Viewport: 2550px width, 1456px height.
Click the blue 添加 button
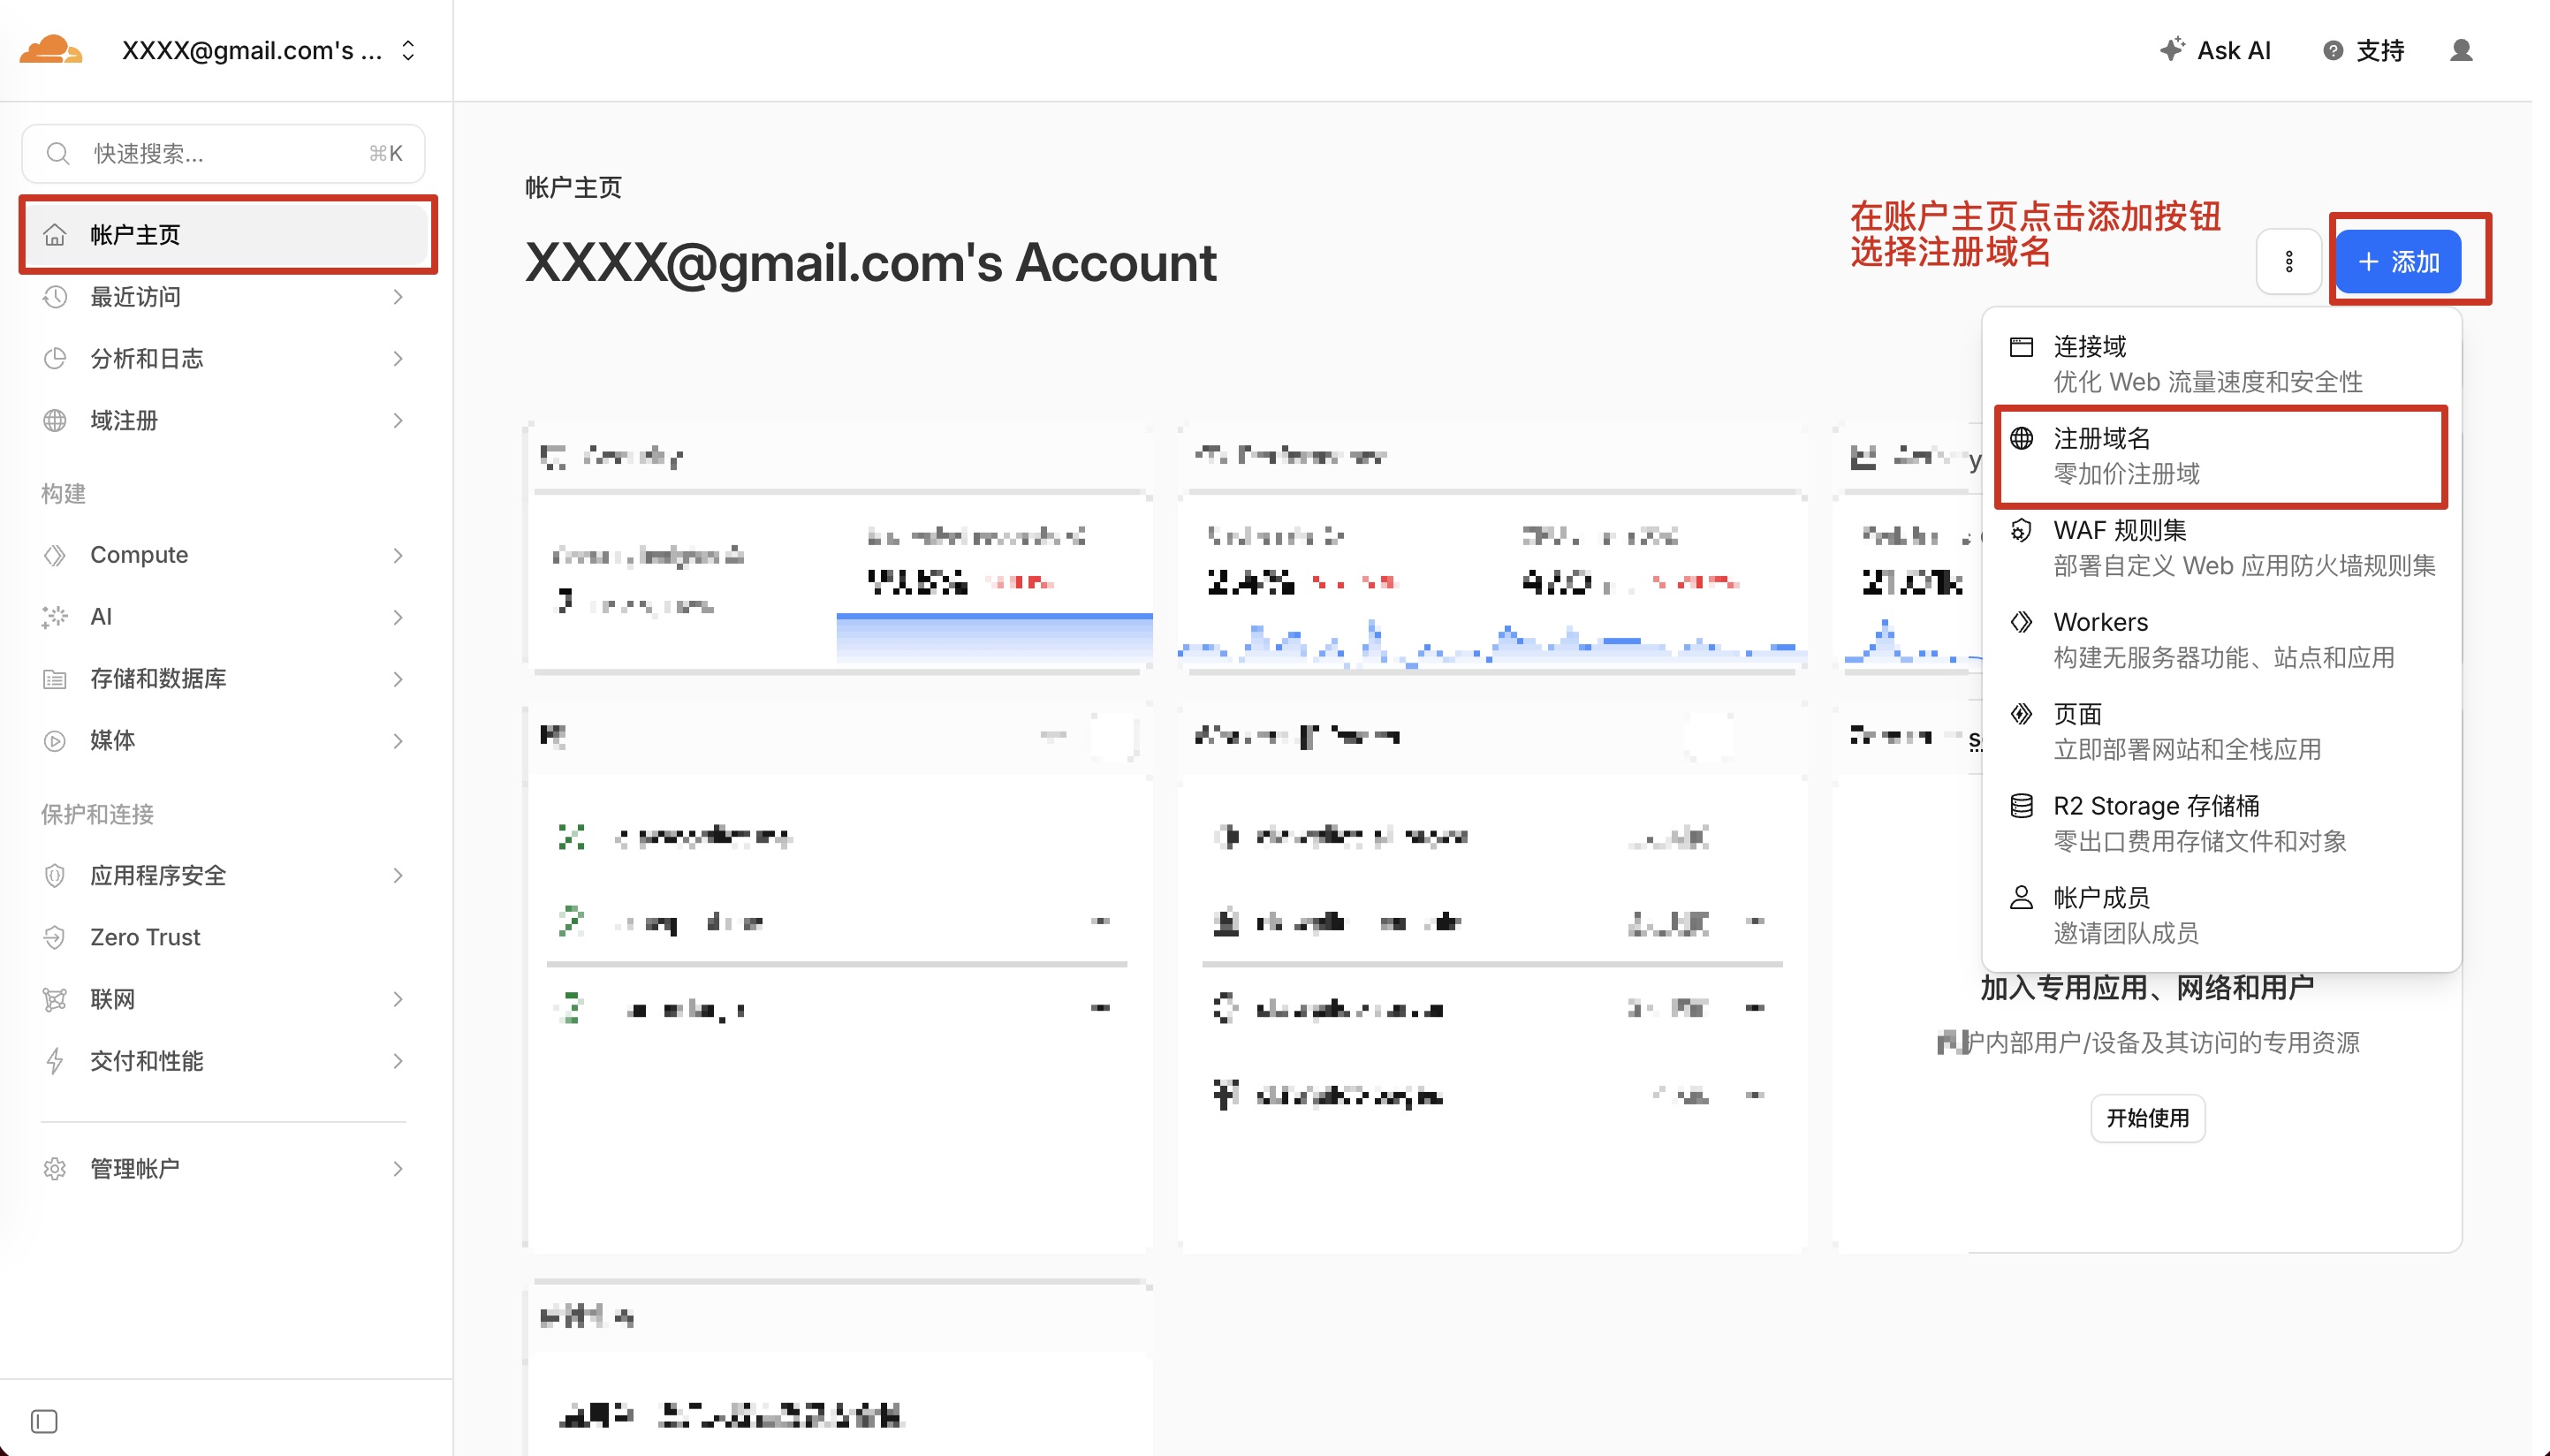[2398, 262]
